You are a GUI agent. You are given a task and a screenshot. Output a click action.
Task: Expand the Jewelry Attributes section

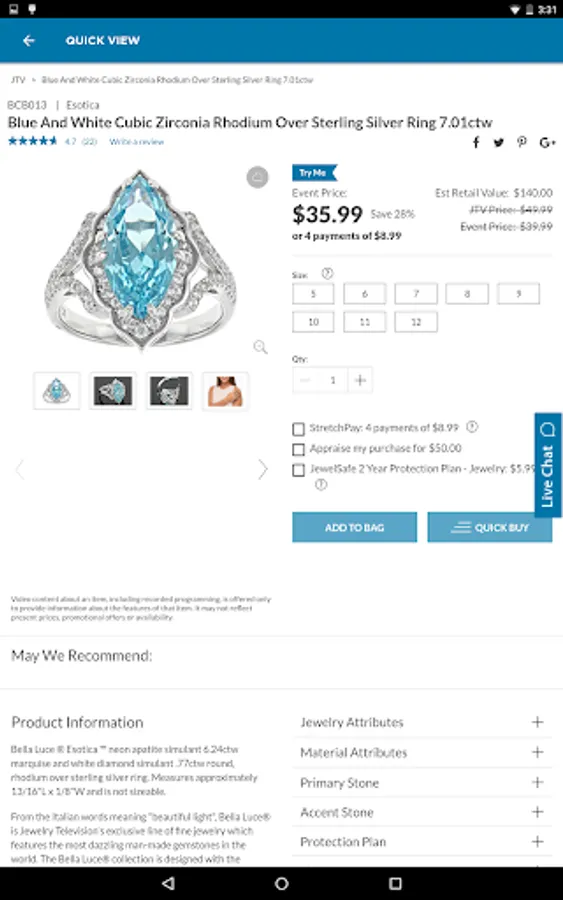[x=422, y=722]
